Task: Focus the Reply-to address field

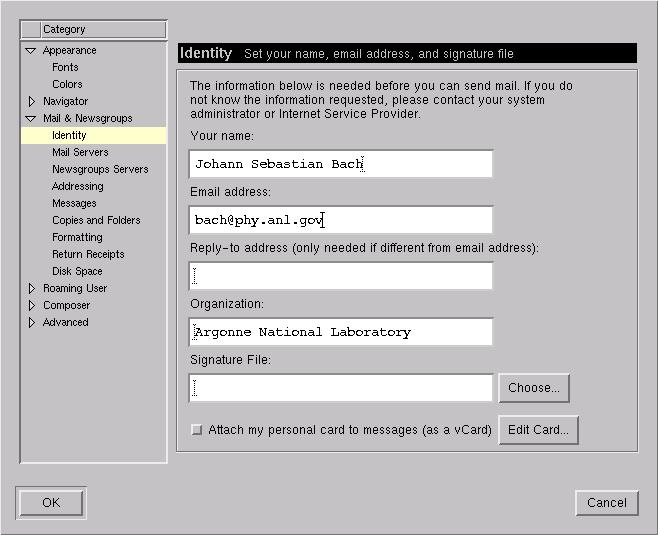Action: coord(341,276)
